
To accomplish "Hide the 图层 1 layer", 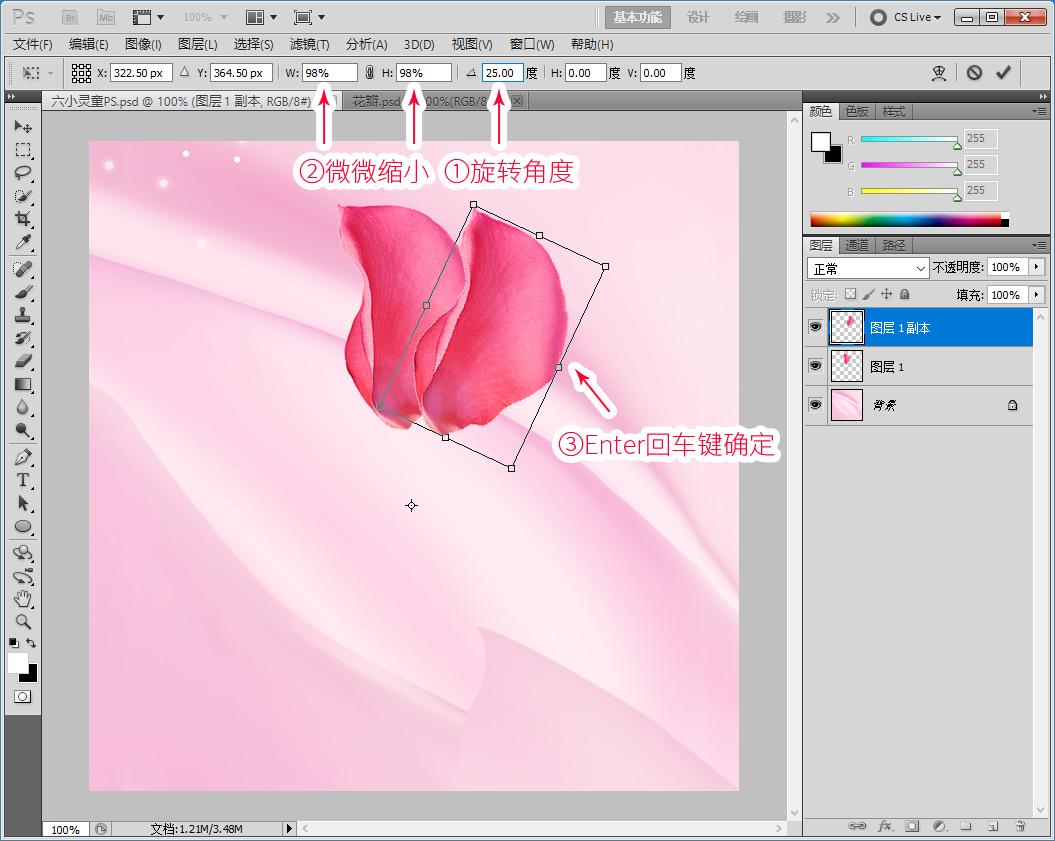I will pyautogui.click(x=815, y=366).
